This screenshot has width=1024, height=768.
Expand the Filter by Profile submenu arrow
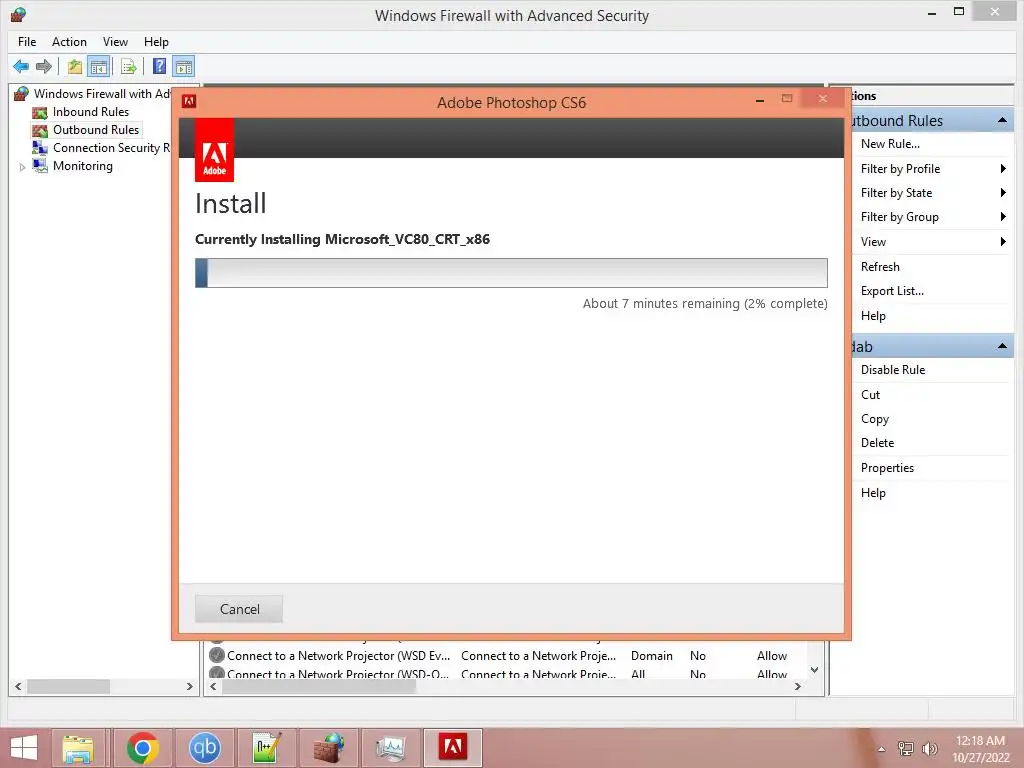click(x=1003, y=168)
